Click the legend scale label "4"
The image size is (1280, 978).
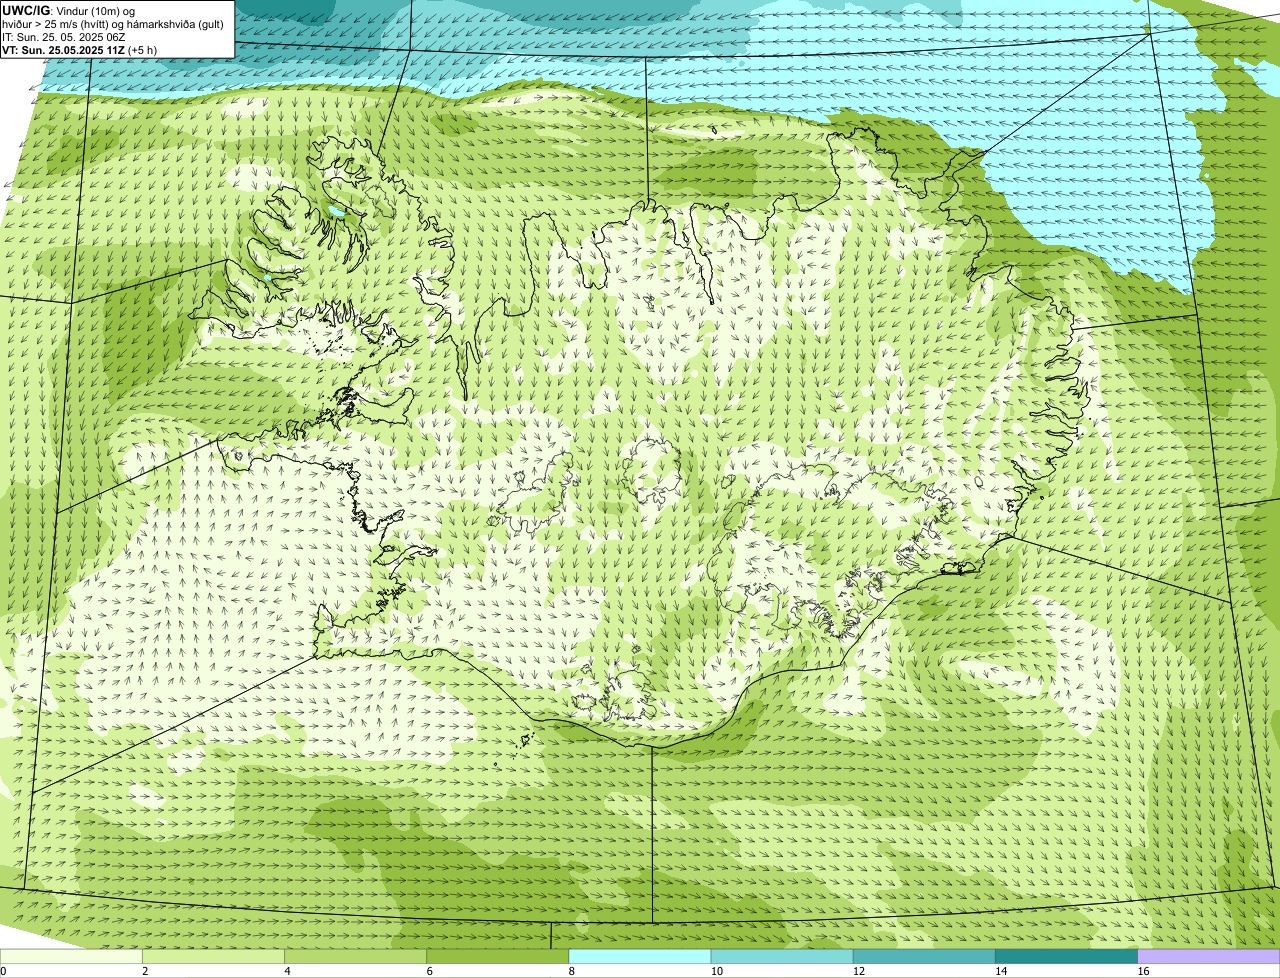288,971
